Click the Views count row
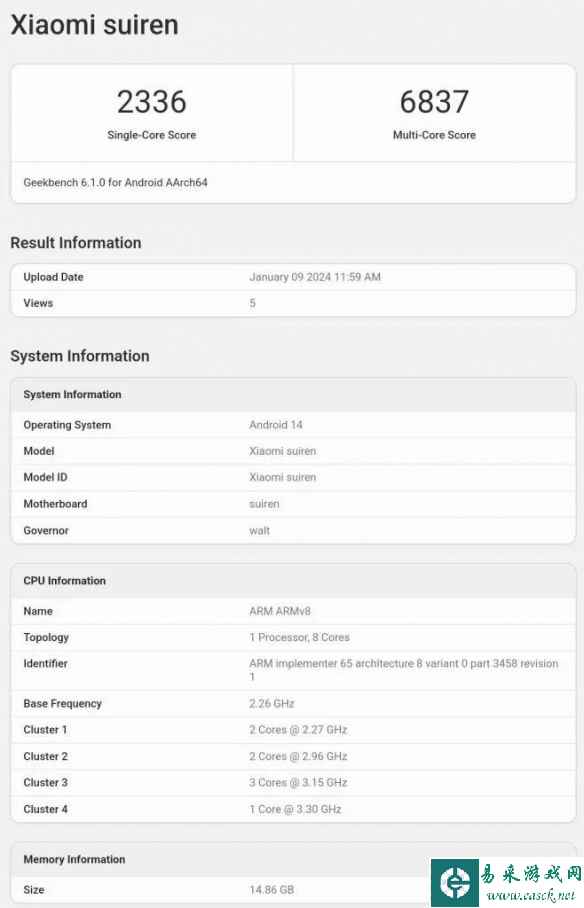The height and width of the screenshot is (908, 584). click(293, 303)
